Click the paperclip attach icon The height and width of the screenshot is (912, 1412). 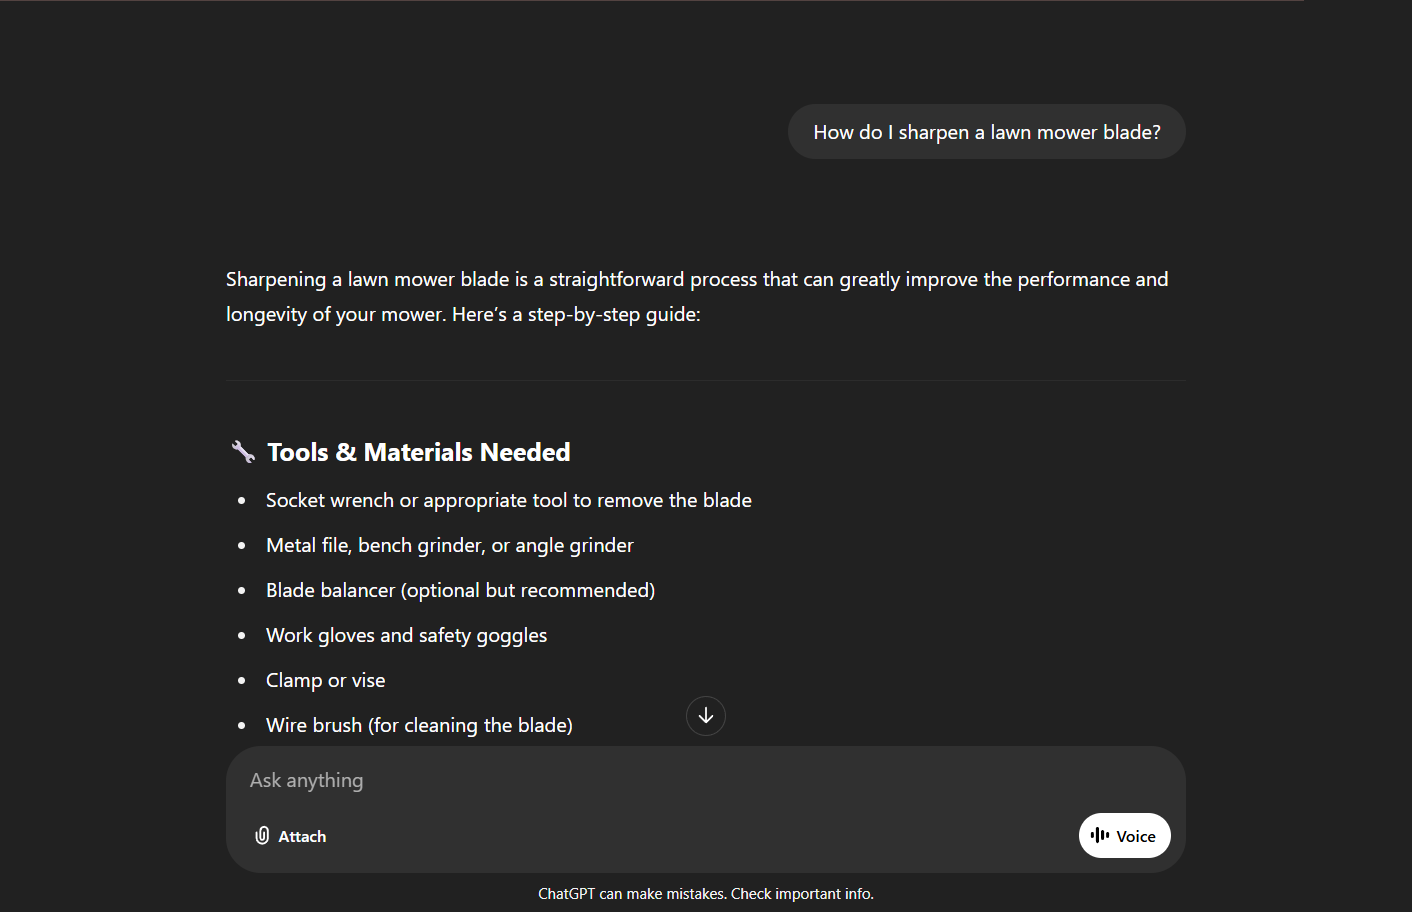pos(262,836)
